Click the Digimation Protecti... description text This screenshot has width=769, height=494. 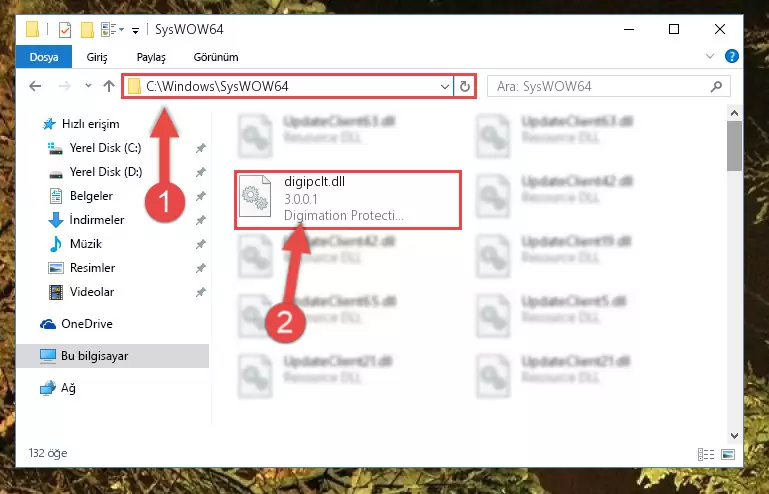pos(343,215)
